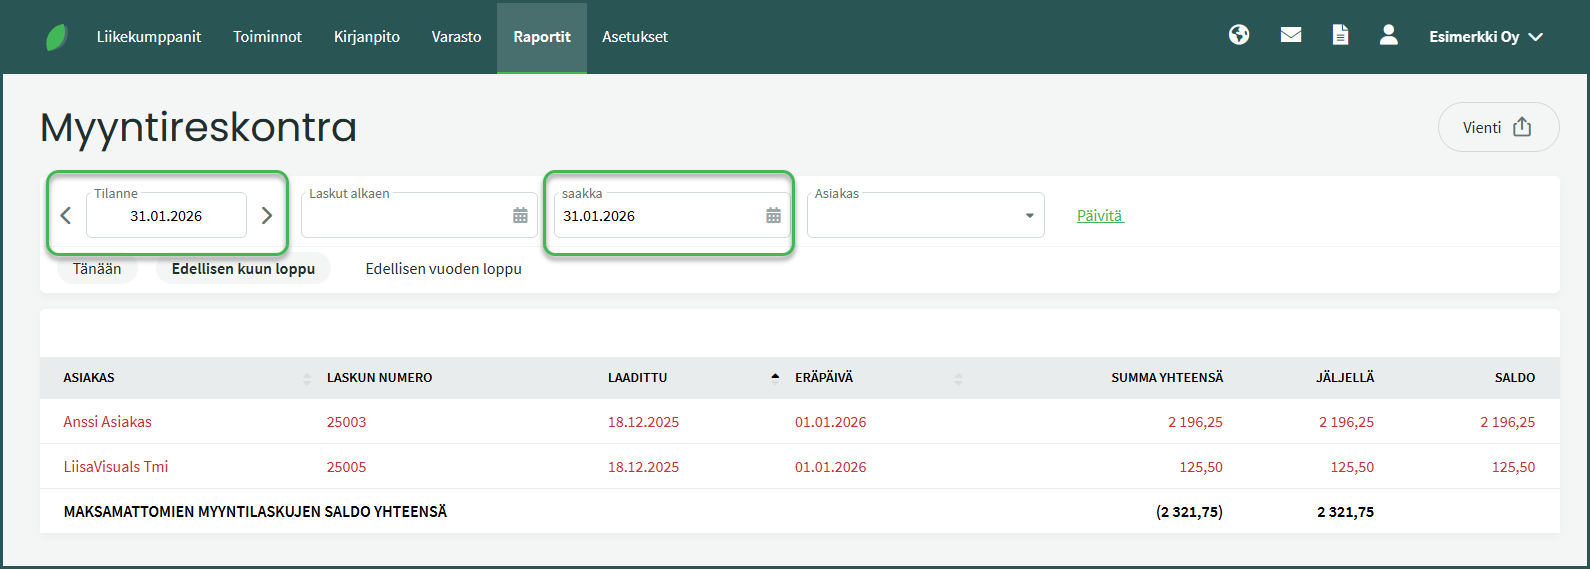This screenshot has height=569, width=1590.
Task: Open the envelope messages icon
Action: [1291, 36]
